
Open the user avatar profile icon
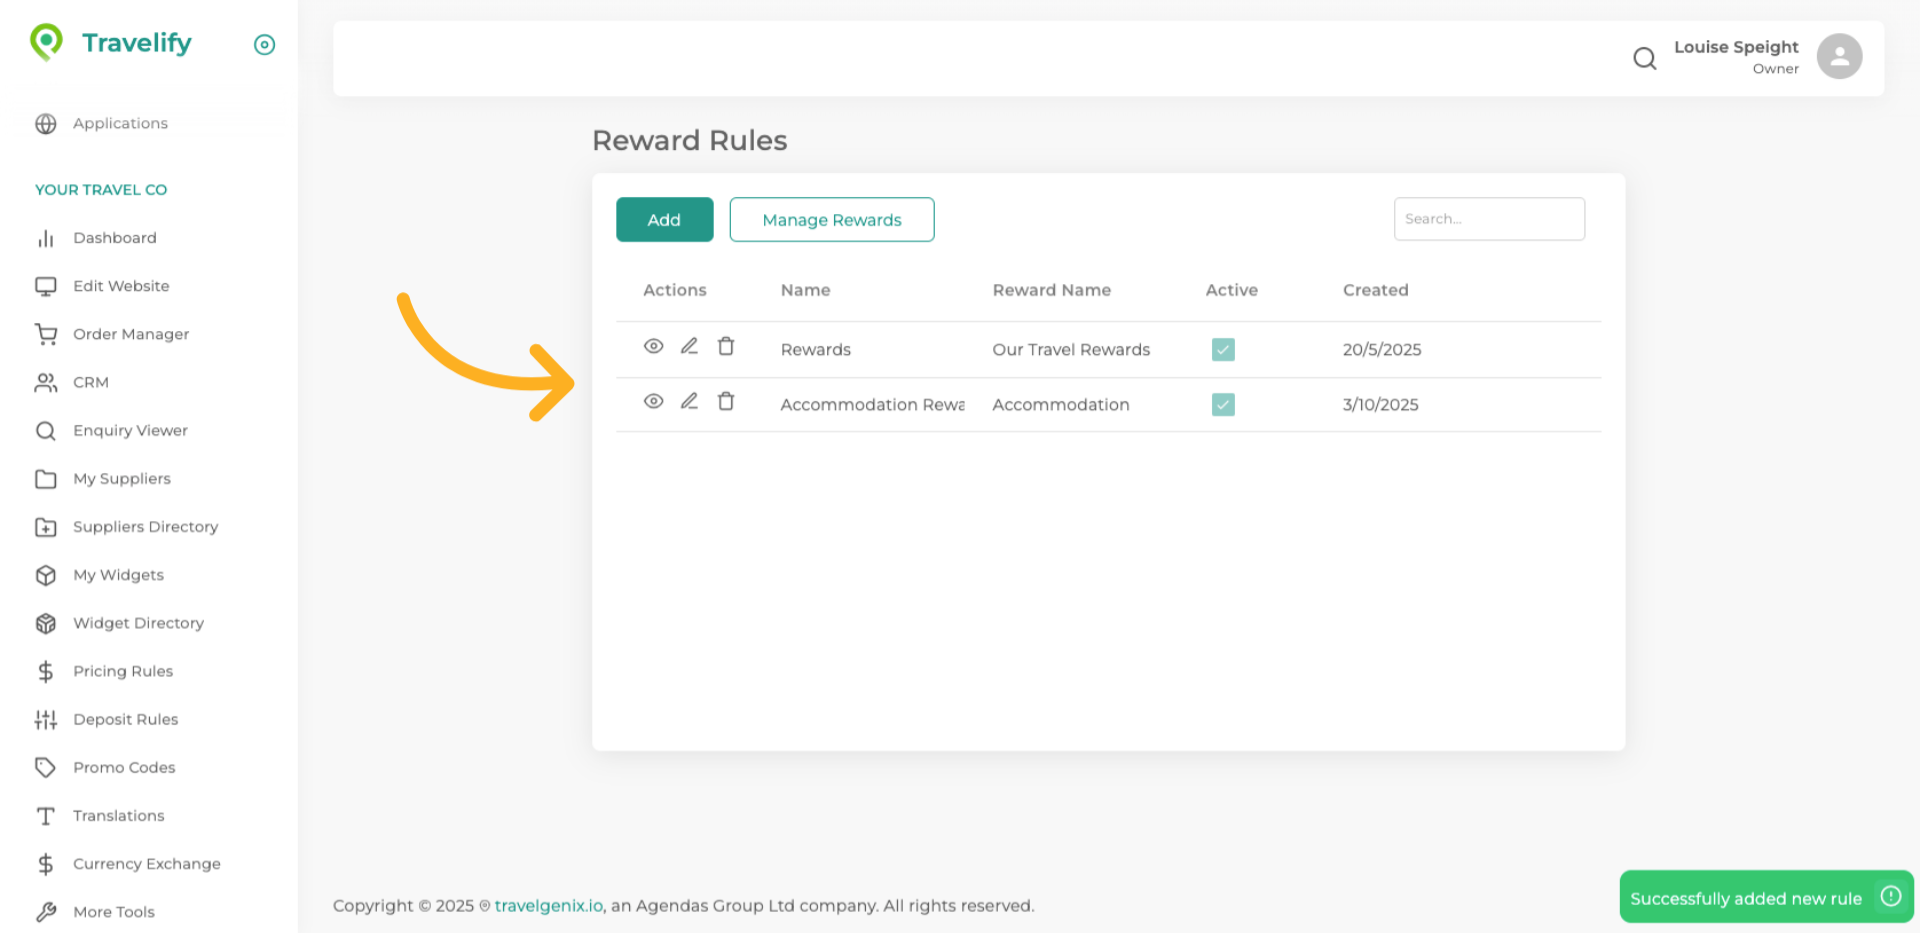pyautogui.click(x=1838, y=56)
